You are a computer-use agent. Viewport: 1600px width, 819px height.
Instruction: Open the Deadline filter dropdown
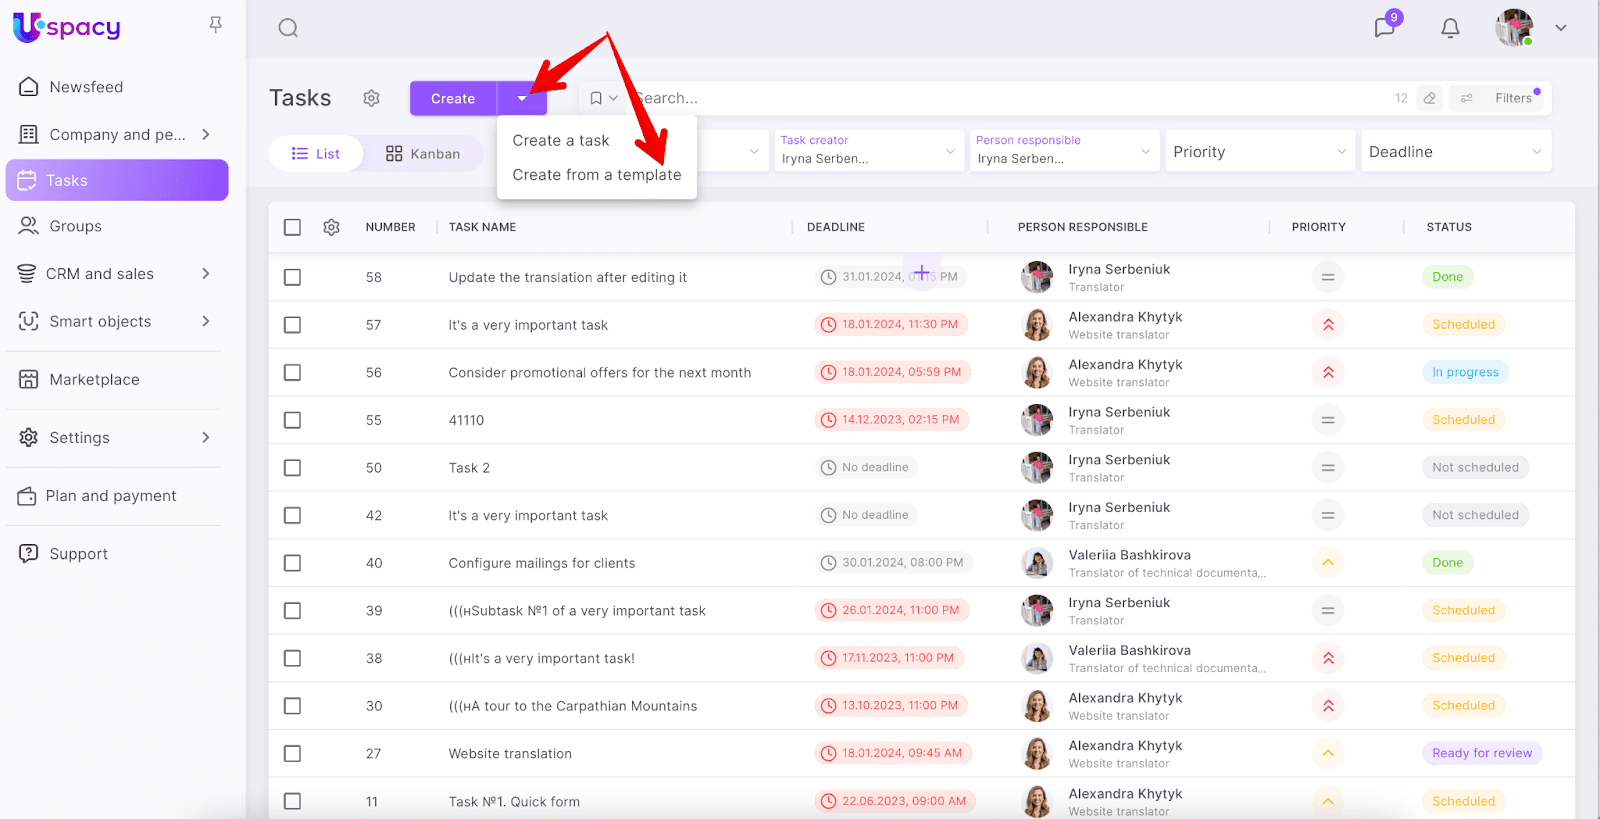click(x=1454, y=152)
